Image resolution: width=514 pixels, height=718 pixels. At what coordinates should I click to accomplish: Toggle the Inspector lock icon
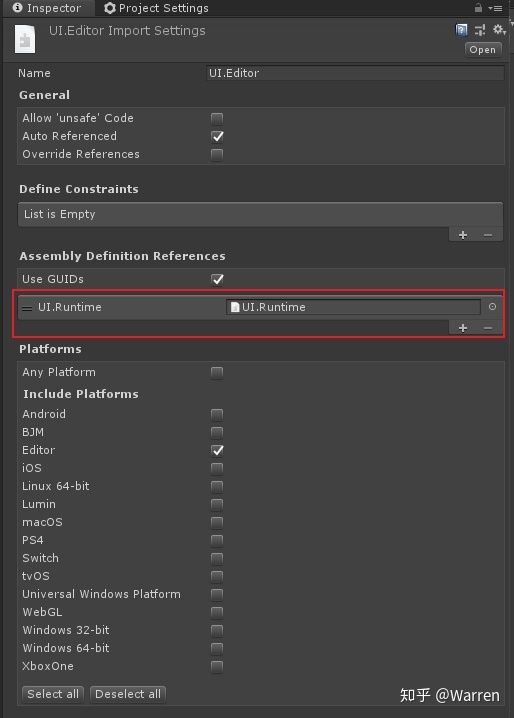pyautogui.click(x=478, y=8)
